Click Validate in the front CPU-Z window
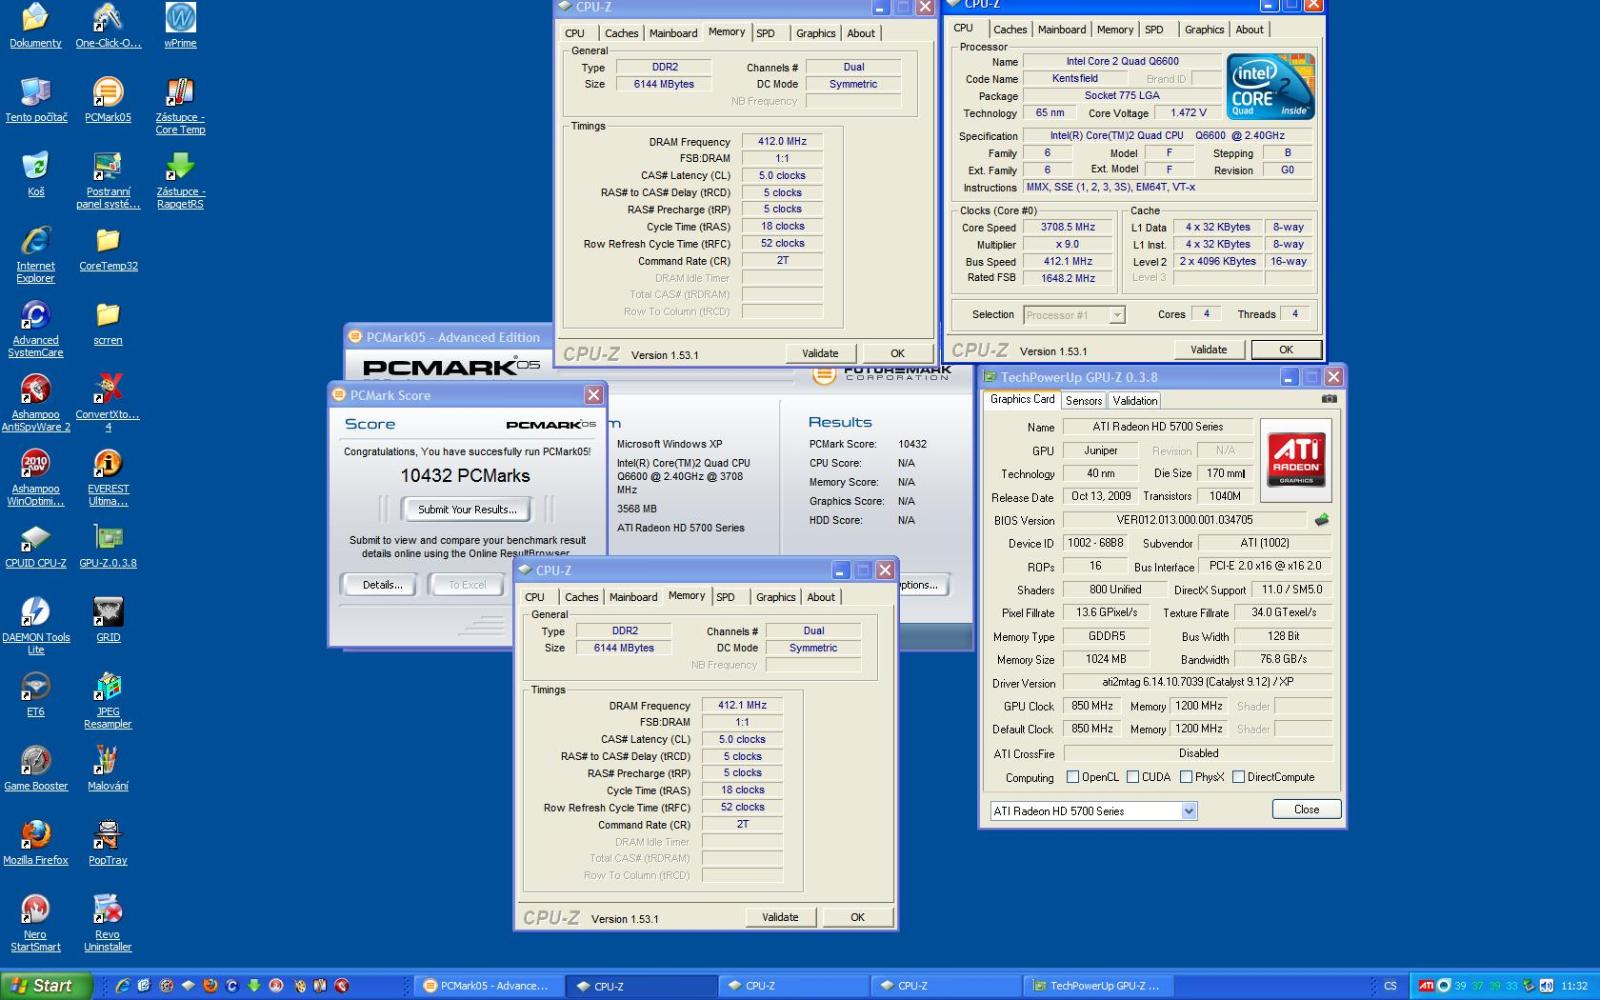The image size is (1600, 1000). coord(780,917)
